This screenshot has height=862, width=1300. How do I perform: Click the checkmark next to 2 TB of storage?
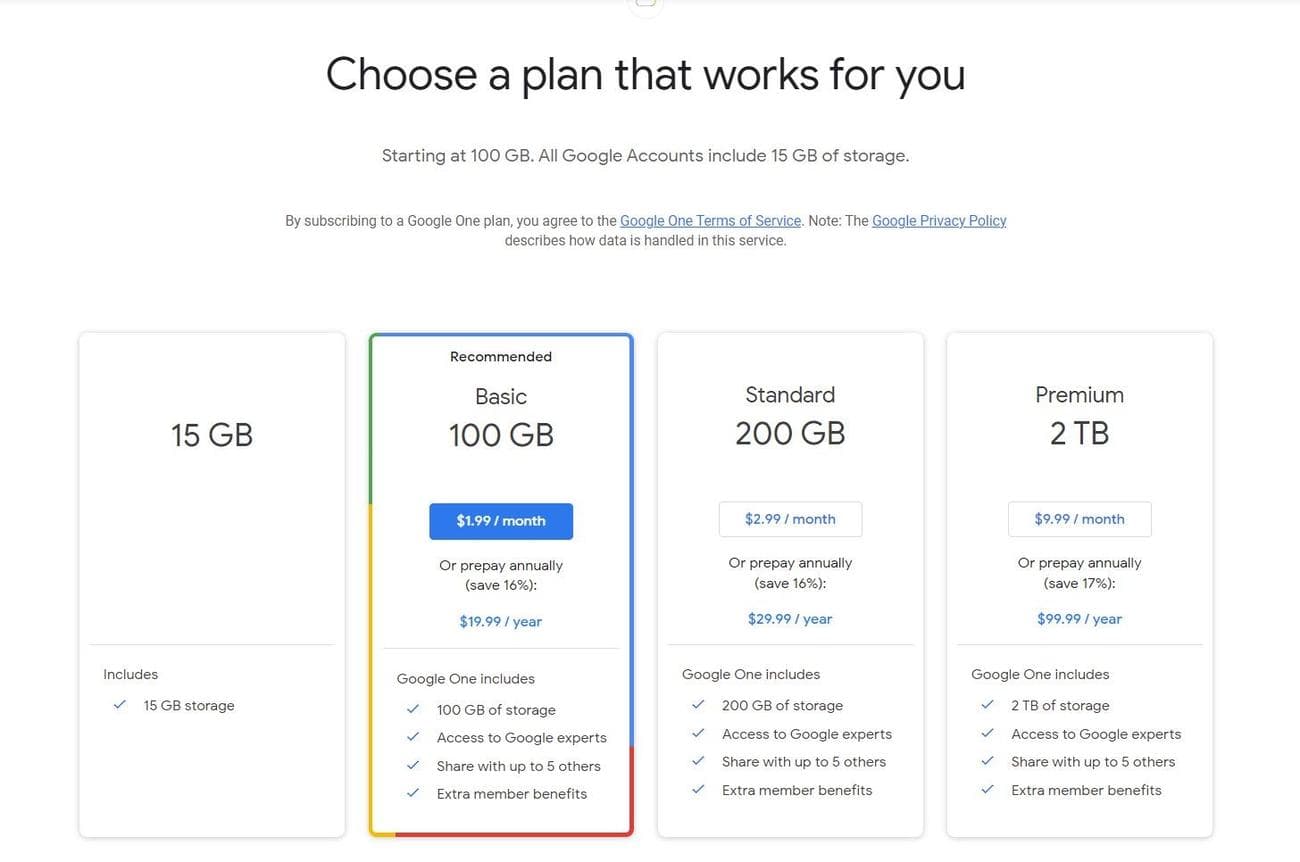[x=987, y=705]
